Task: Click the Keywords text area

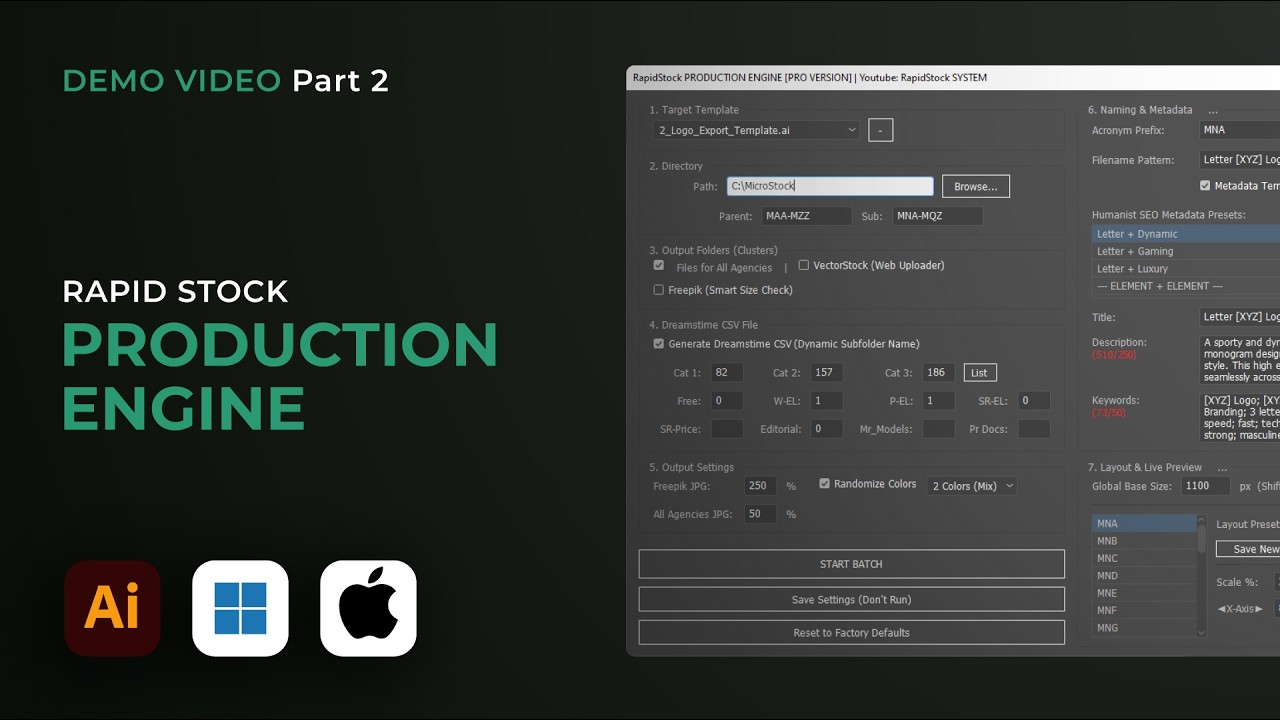Action: point(1240,418)
